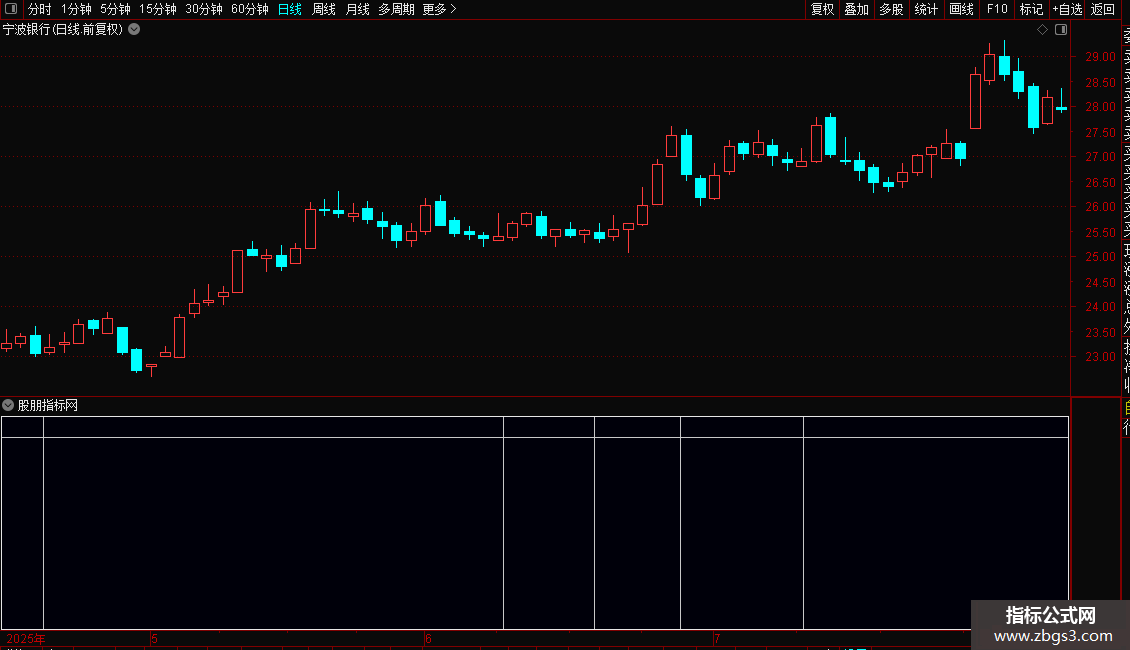Select the 60分钟 period
Screen dimensions: 1130x650
(250, 9)
